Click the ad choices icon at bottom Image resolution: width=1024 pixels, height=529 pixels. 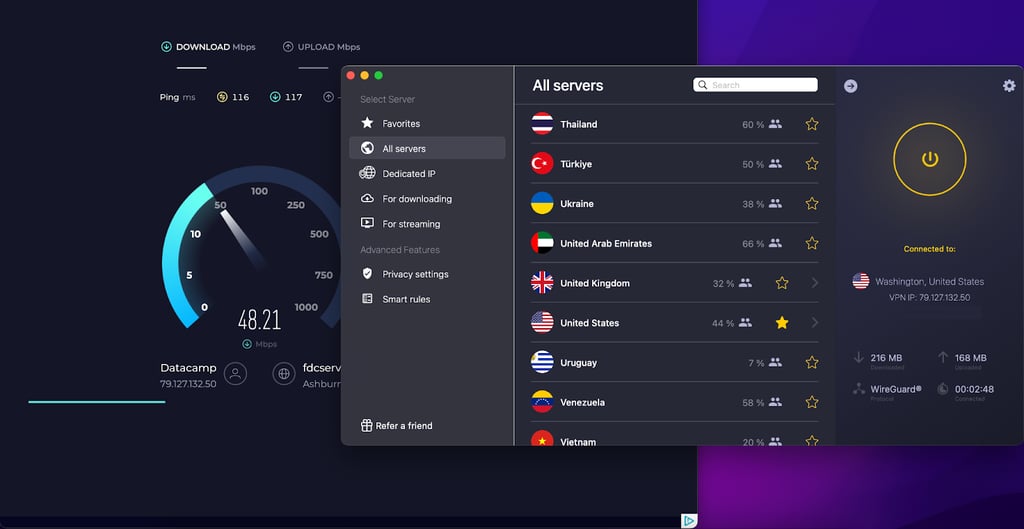[x=689, y=521]
